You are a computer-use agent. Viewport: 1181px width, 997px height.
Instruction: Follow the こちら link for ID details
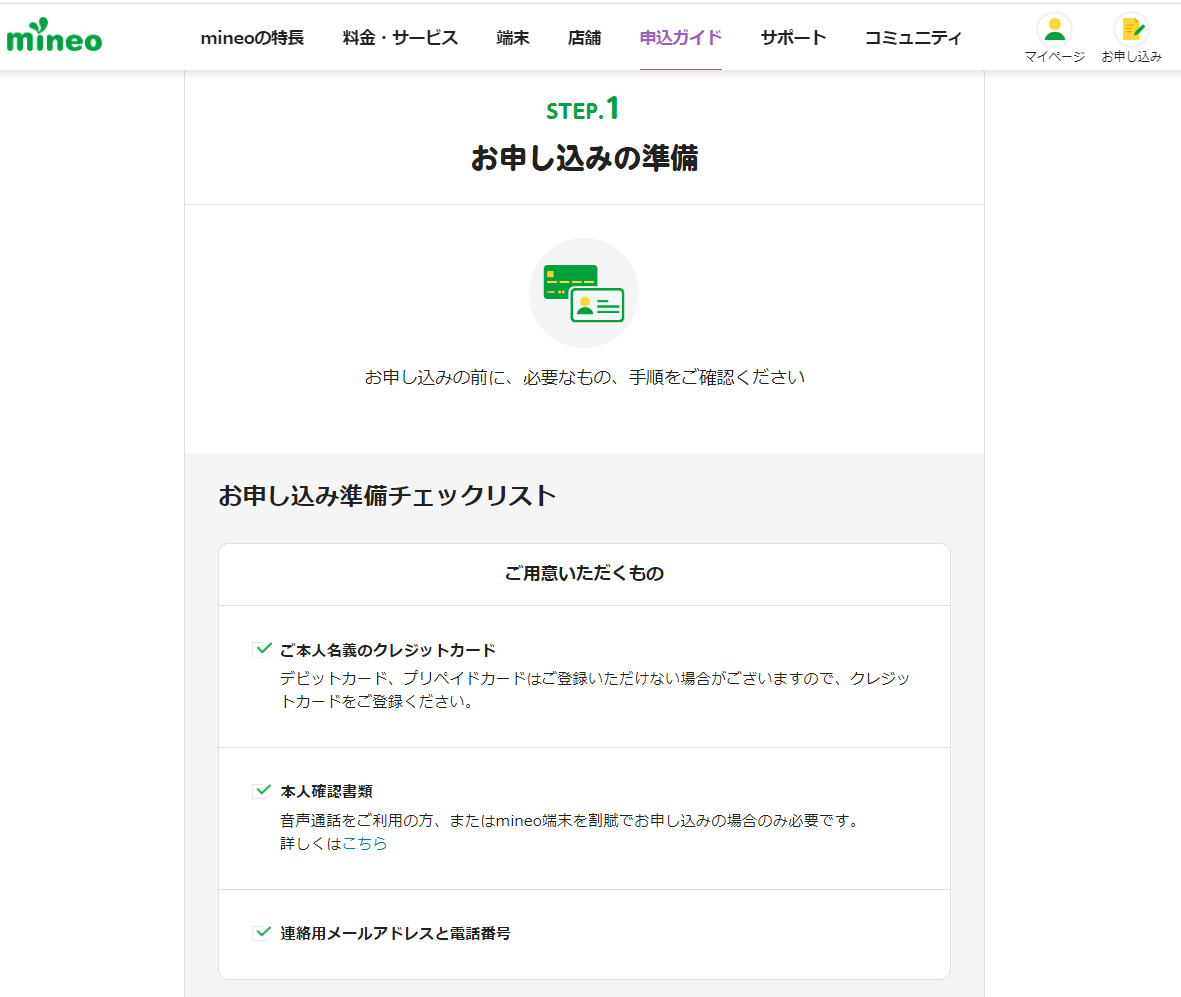point(364,843)
